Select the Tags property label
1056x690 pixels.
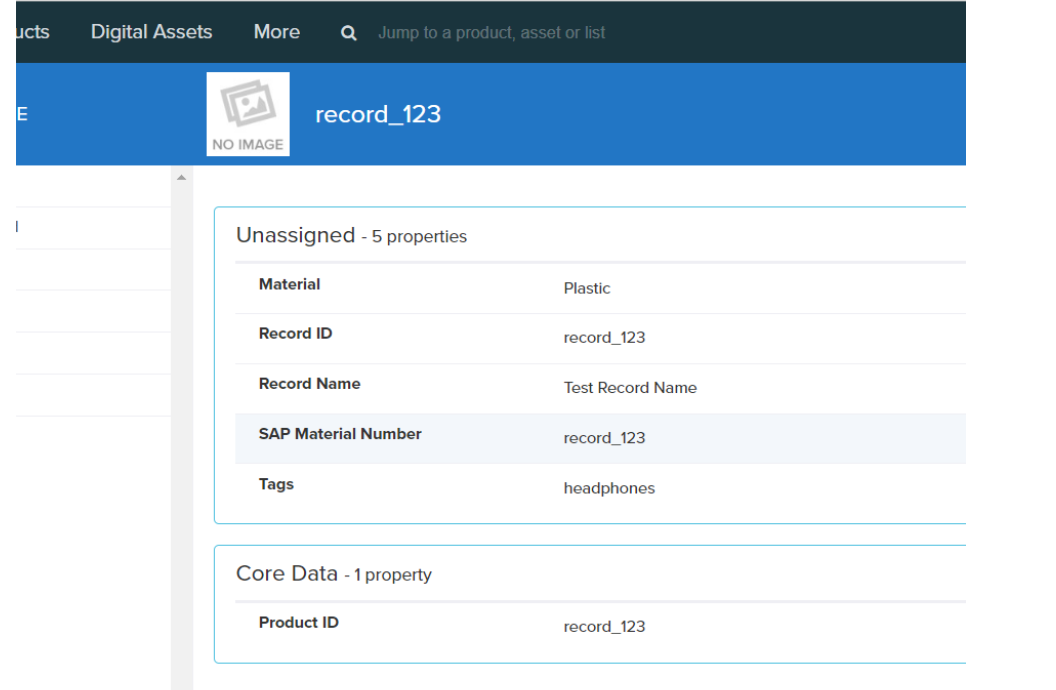[x=276, y=484]
